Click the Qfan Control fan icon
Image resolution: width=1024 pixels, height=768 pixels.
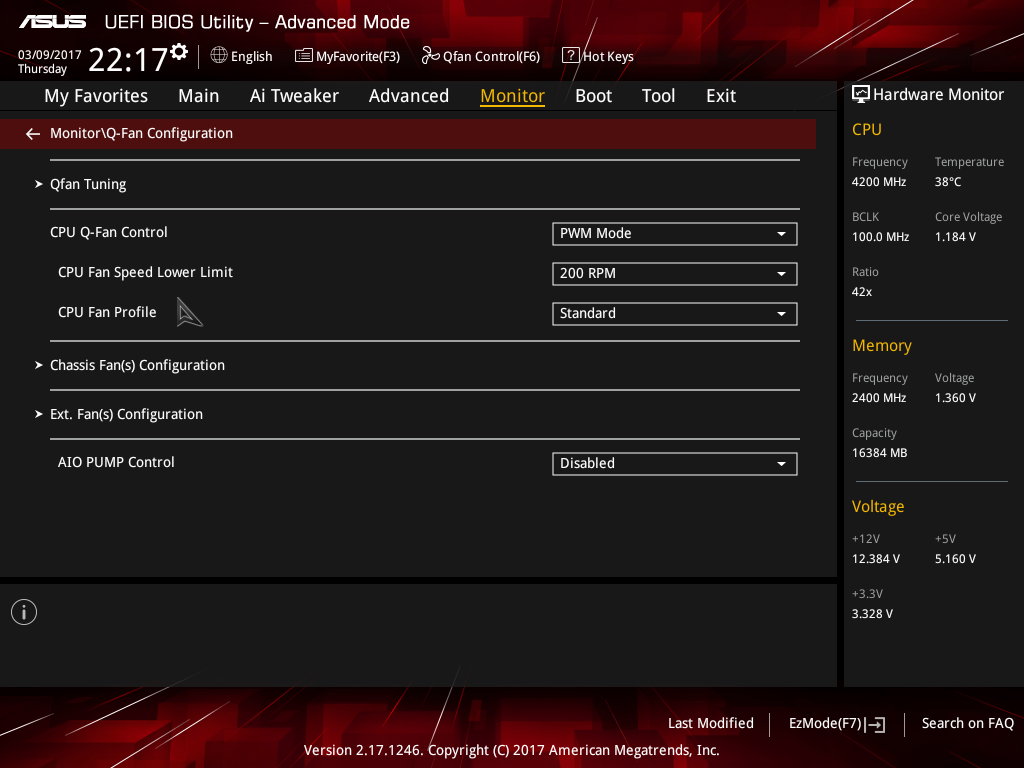point(430,56)
